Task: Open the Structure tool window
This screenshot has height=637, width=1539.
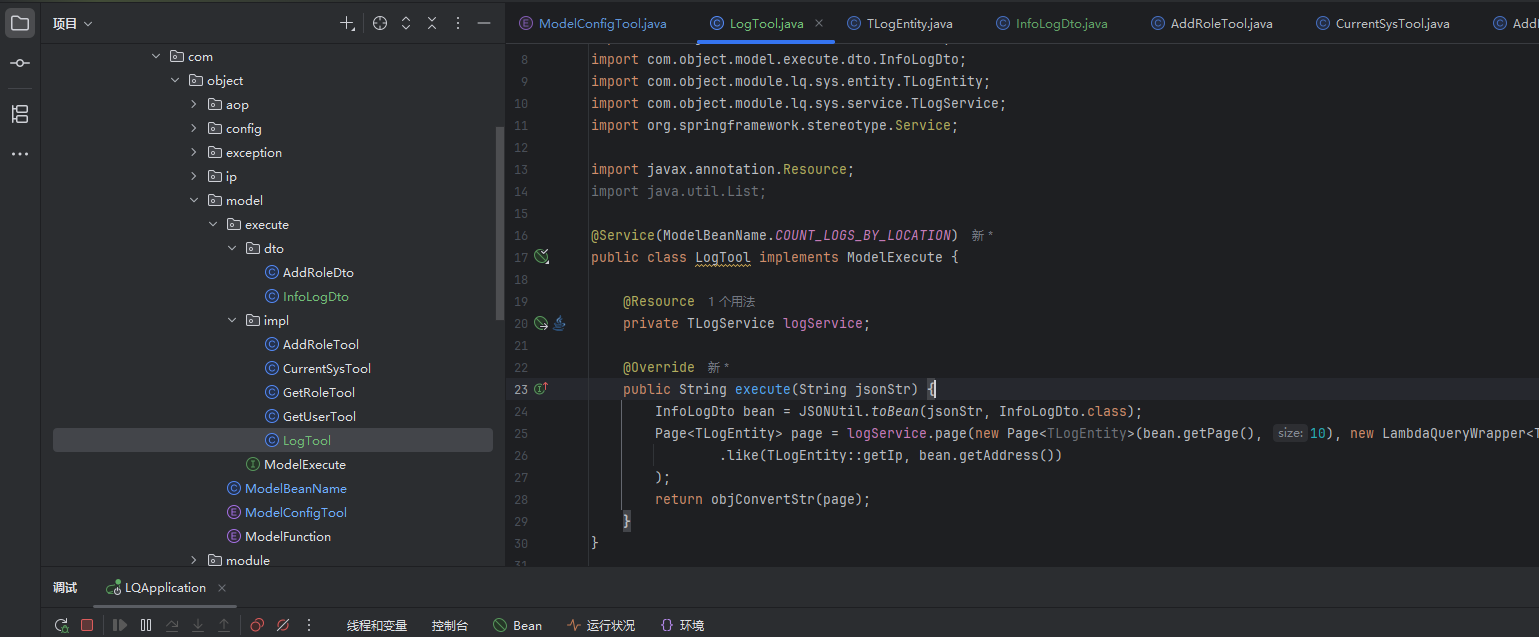Action: click(20, 114)
